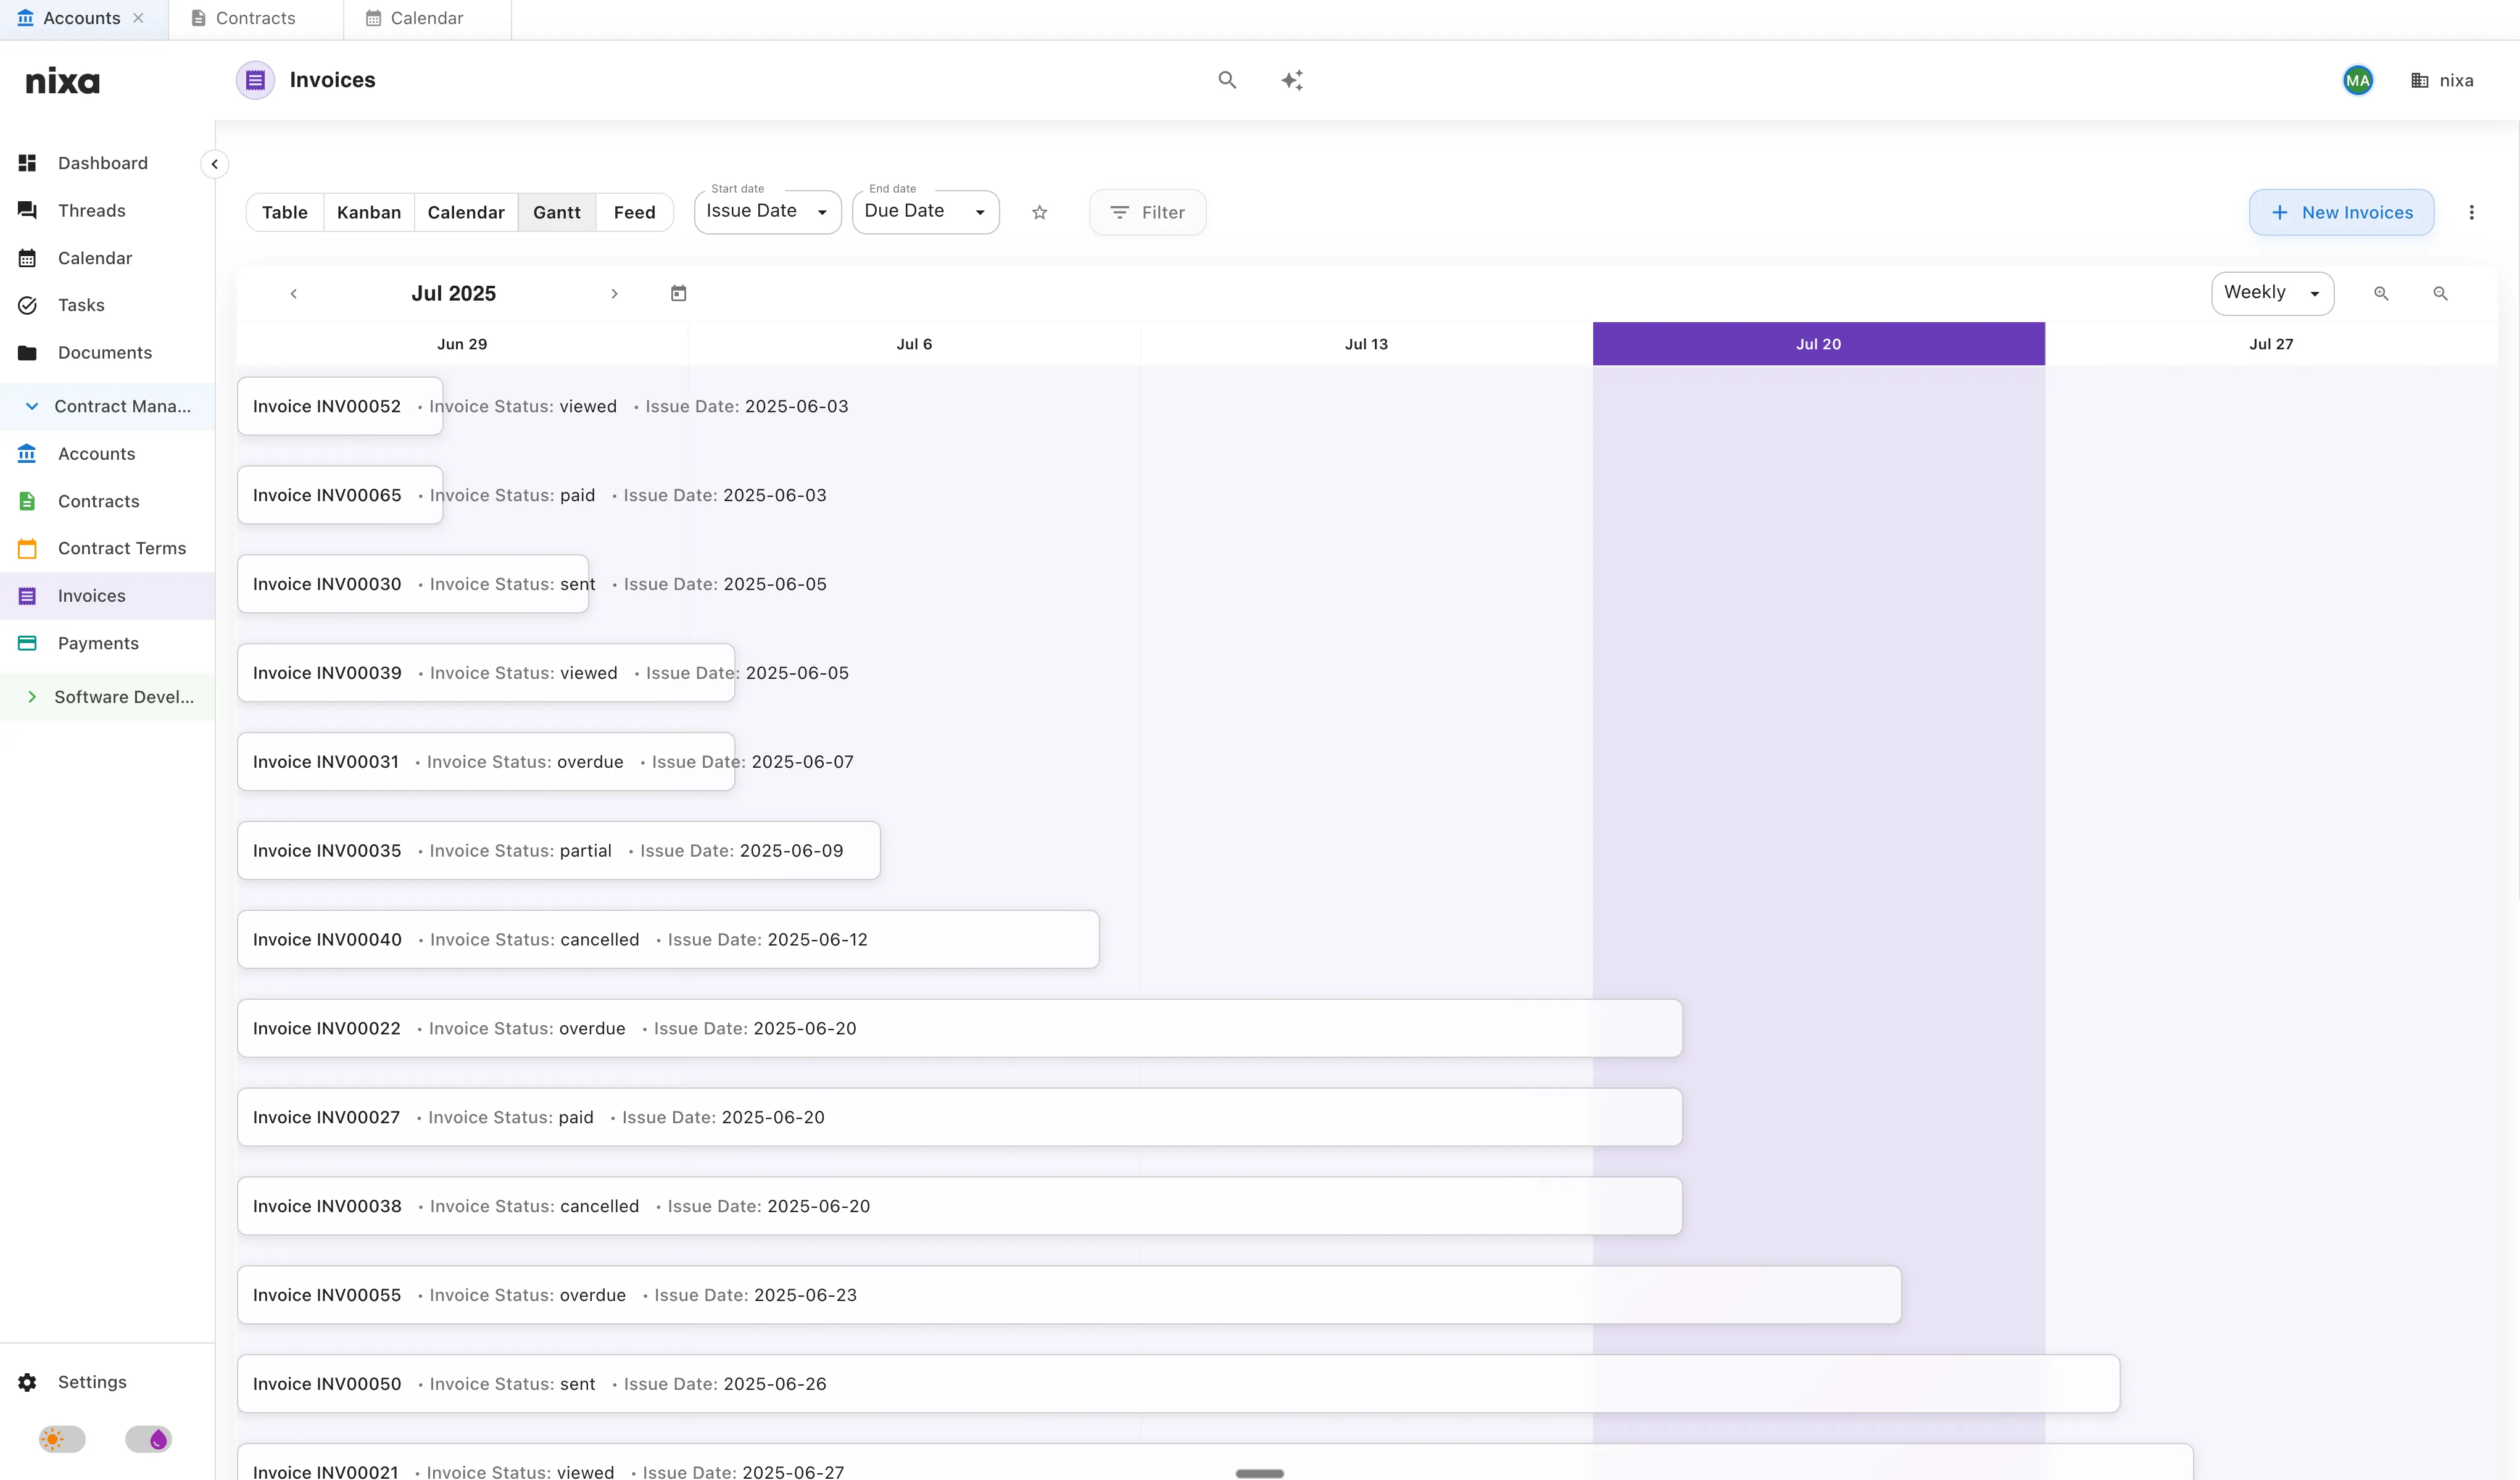Toggle the purple droplet color switch
The image size is (2520, 1480).
point(149,1439)
